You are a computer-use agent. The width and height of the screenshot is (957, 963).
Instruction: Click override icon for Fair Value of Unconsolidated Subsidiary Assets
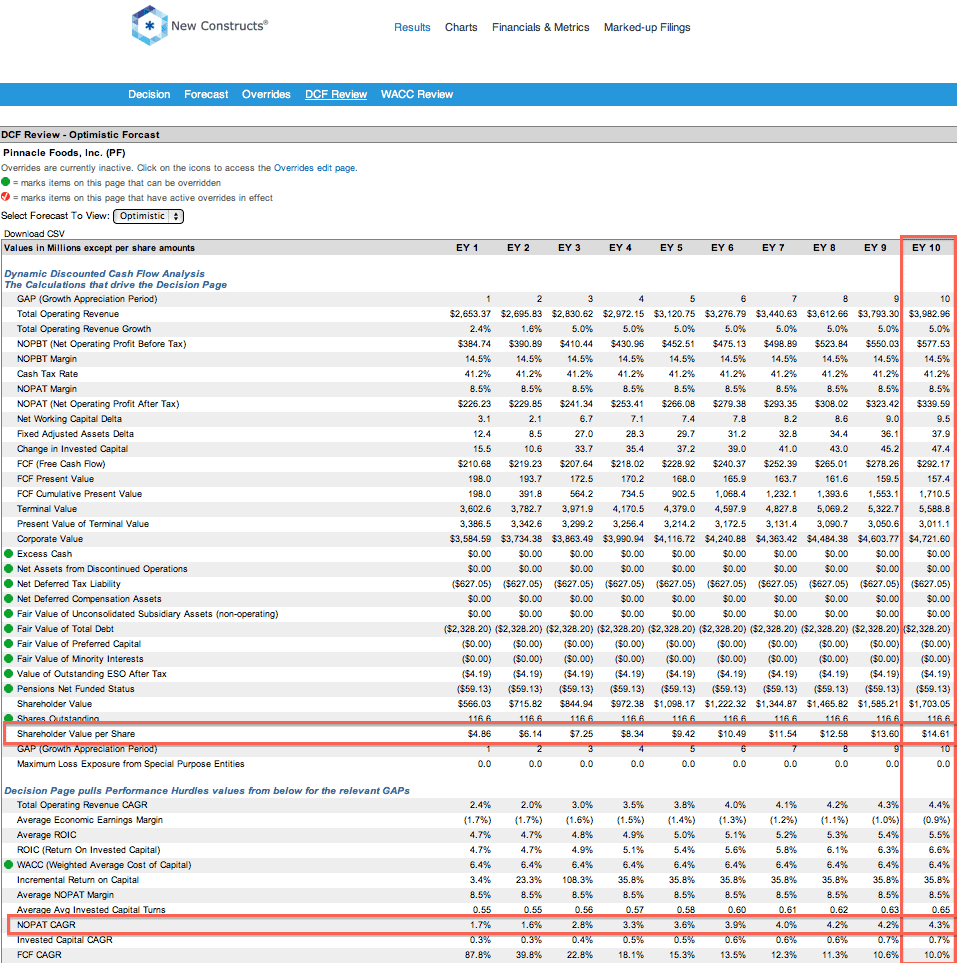[9, 614]
